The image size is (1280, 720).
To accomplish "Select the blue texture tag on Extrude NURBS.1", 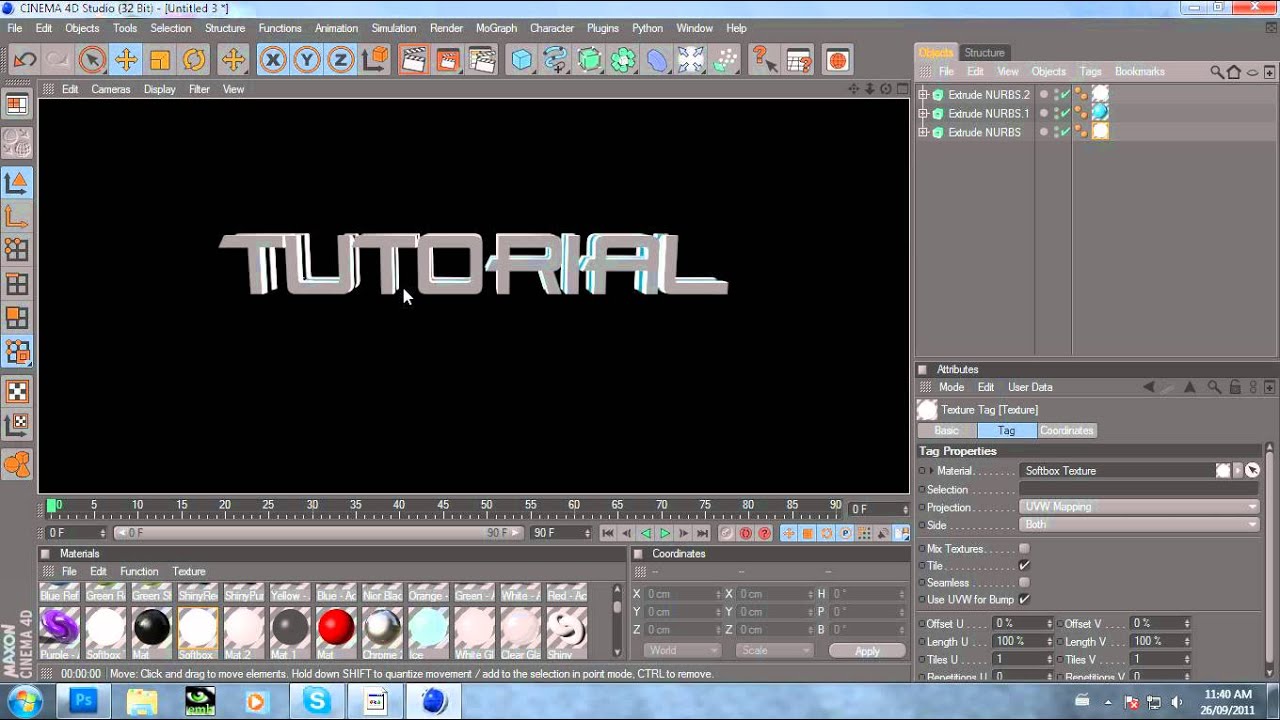I will (x=1100, y=113).
